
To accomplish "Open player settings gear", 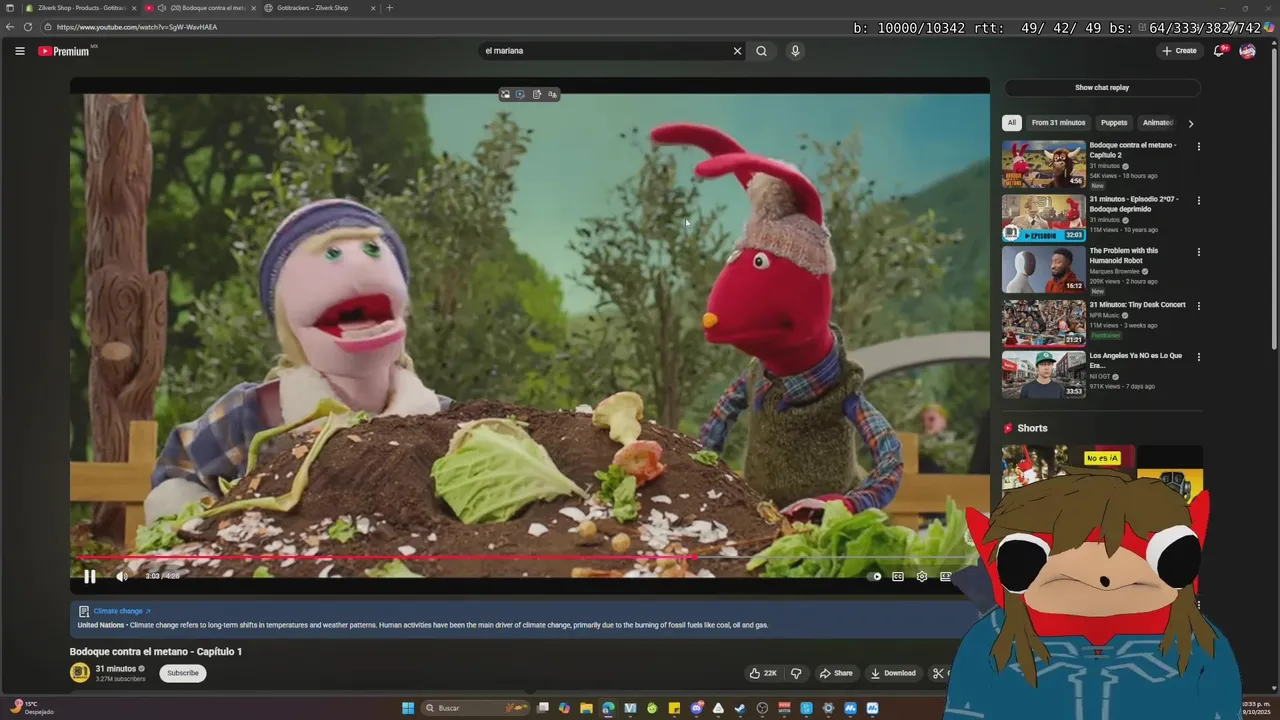I will (922, 576).
